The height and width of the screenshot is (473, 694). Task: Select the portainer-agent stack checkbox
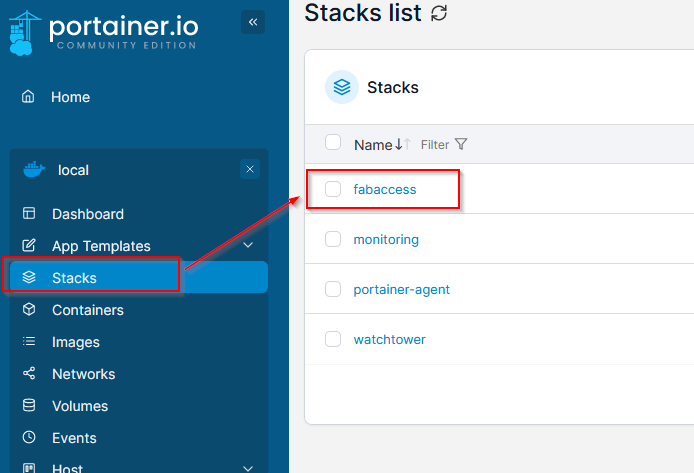coord(333,289)
